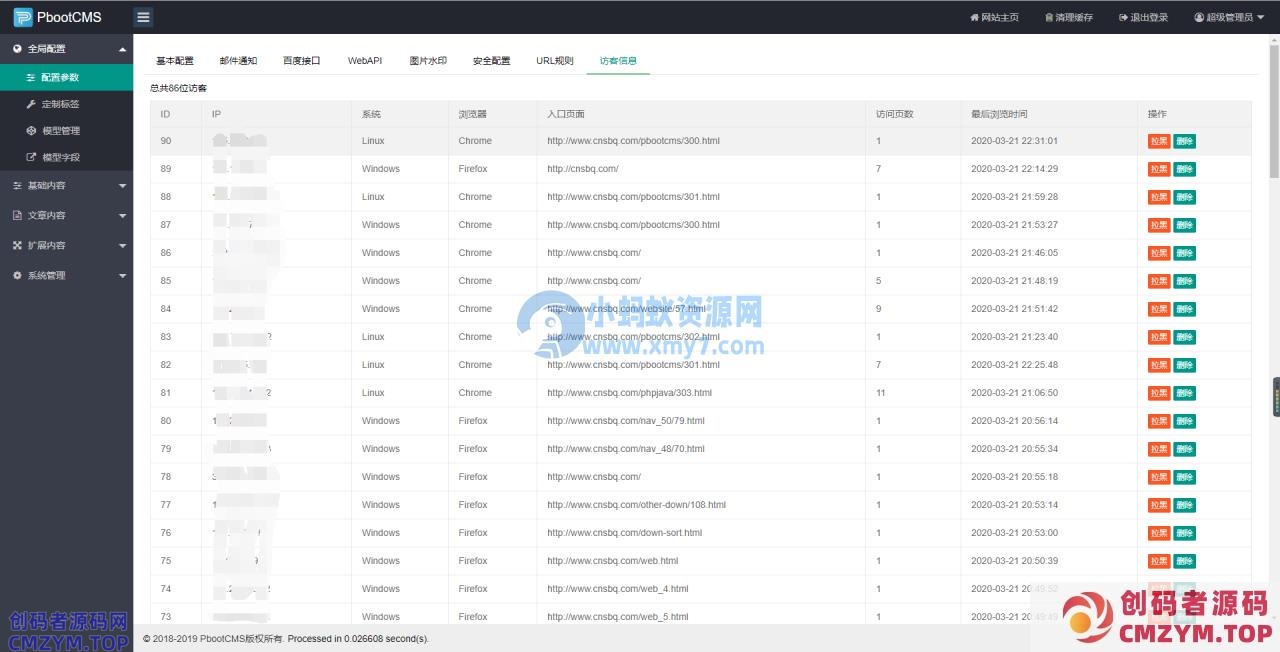Clear cache using the trash icon
Image resolution: width=1280 pixels, height=652 pixels.
(1049, 18)
